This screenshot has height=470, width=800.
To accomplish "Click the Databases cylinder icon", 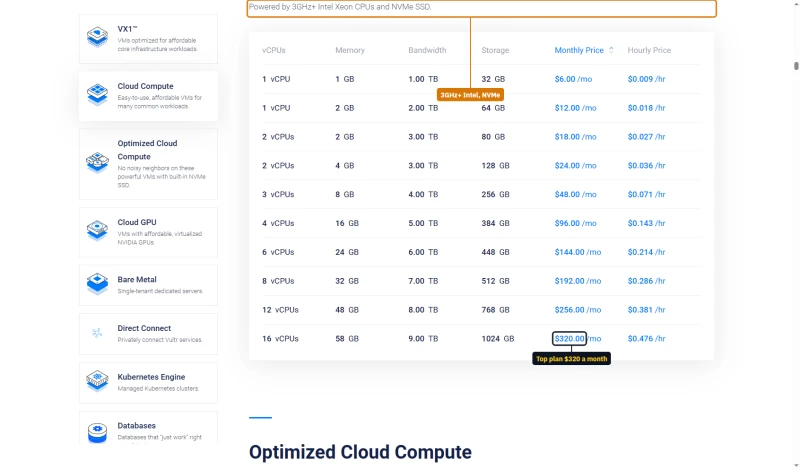I will pyautogui.click(x=97, y=432).
